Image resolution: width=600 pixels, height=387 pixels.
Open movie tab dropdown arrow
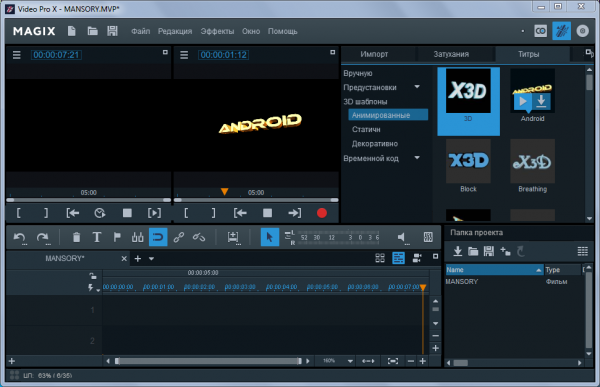(x=151, y=259)
